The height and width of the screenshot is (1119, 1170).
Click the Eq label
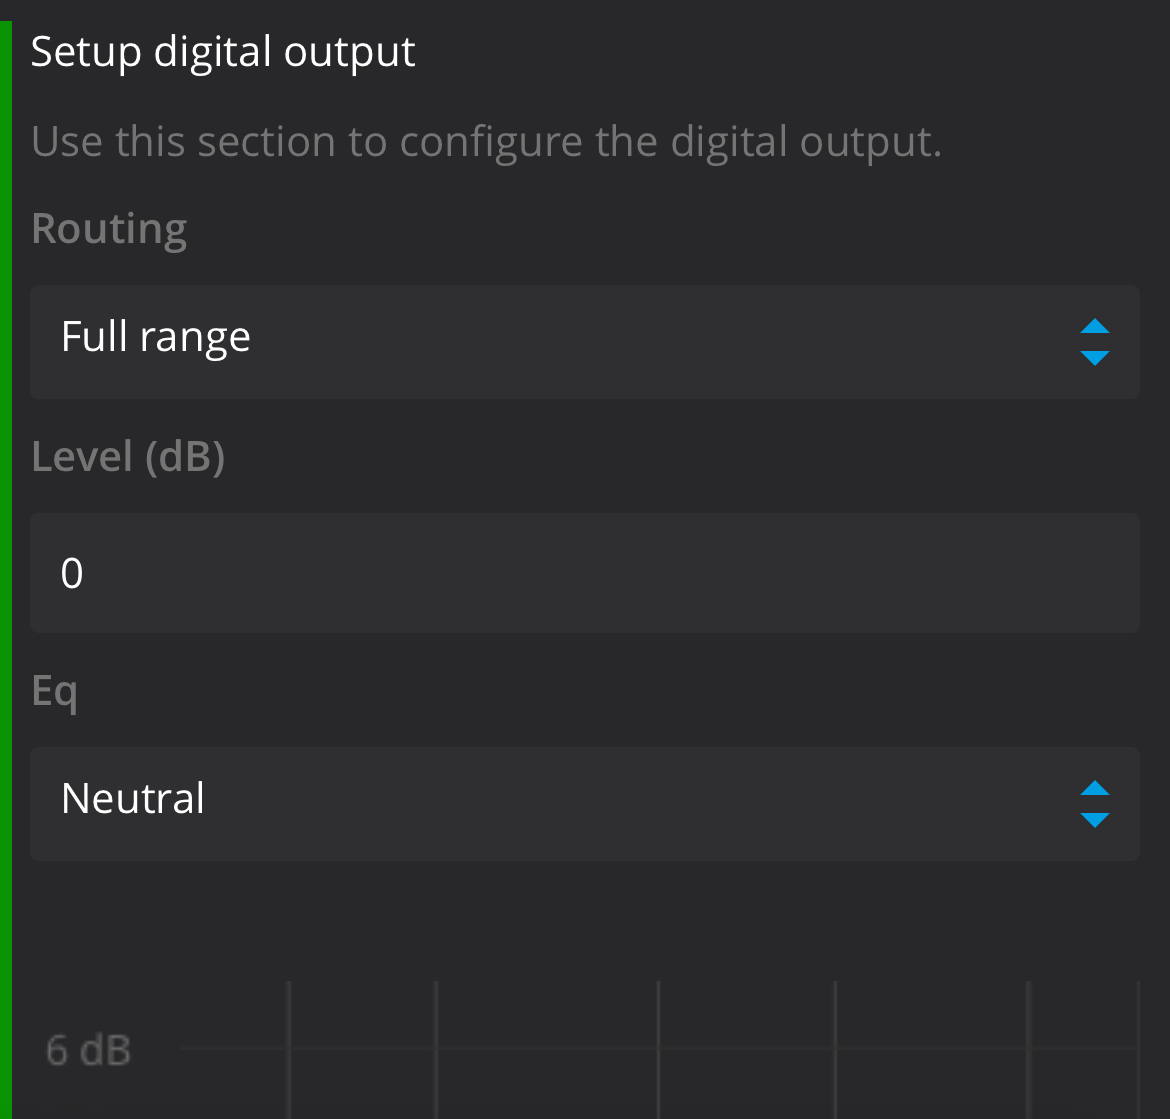point(54,691)
